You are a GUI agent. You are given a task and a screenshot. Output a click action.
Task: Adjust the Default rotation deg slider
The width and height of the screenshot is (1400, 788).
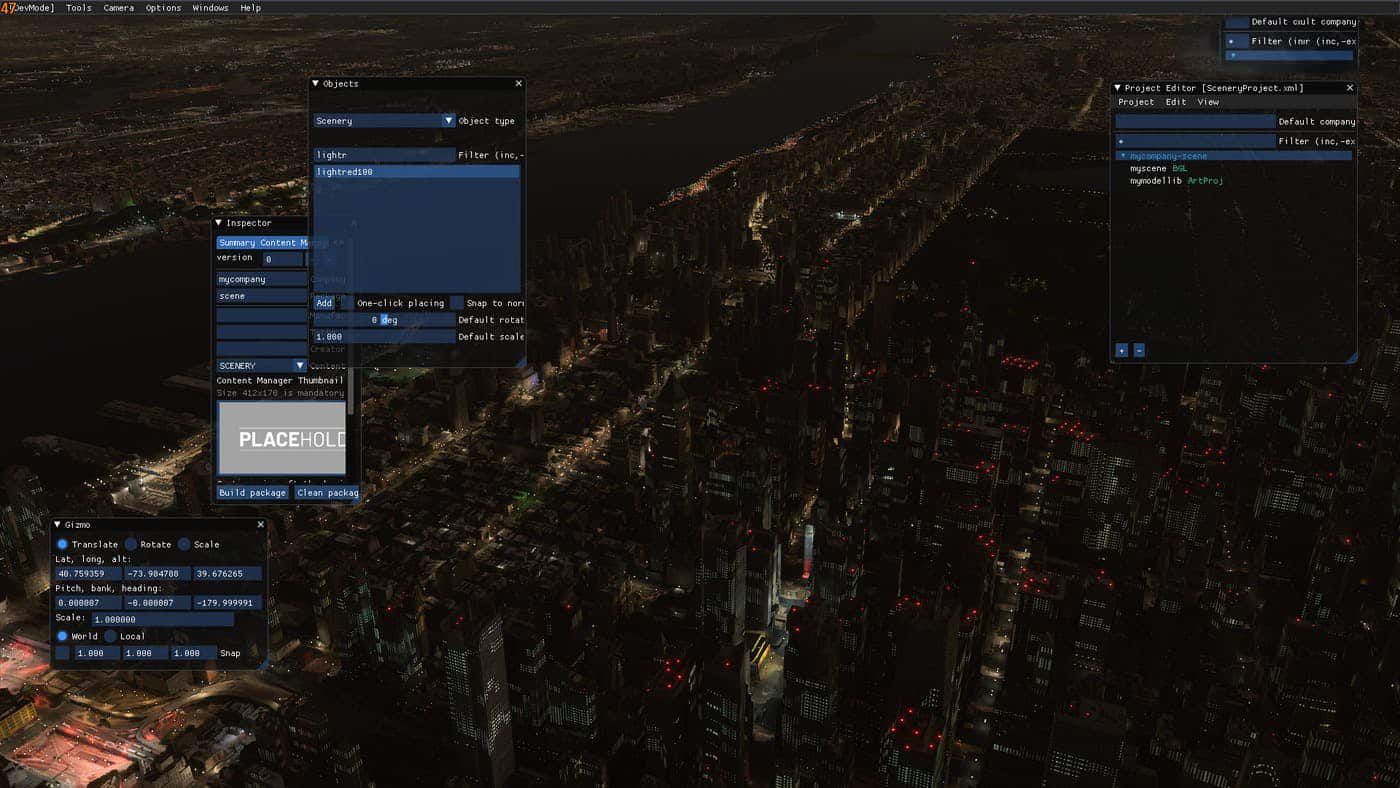(384, 320)
